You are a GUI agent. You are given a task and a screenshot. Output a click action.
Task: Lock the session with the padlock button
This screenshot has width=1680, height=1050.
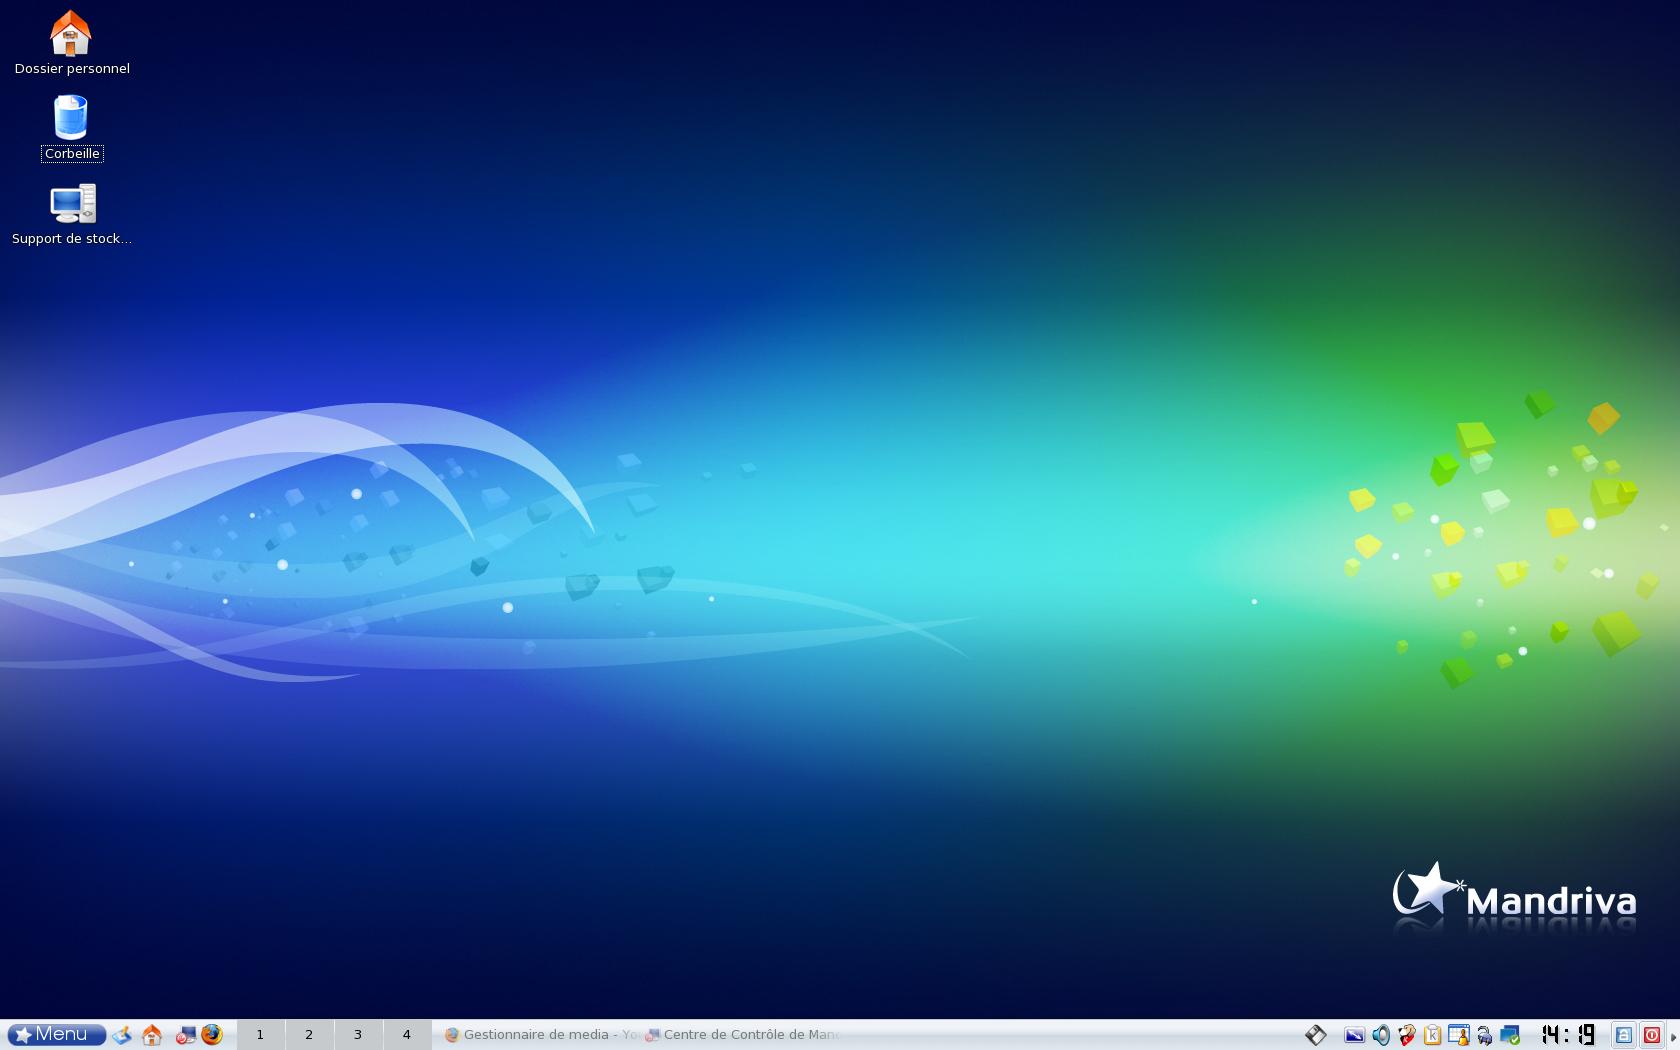coord(1624,1035)
